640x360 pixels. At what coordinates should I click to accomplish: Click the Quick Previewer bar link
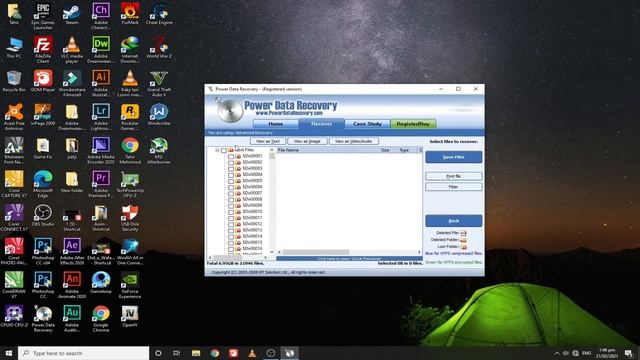pos(349,259)
